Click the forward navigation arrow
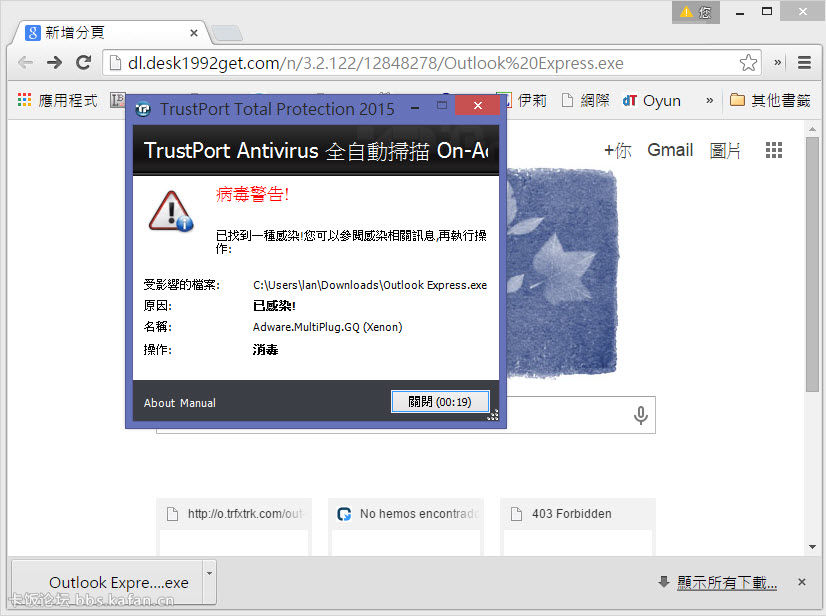The width and height of the screenshot is (826, 616). click(55, 63)
